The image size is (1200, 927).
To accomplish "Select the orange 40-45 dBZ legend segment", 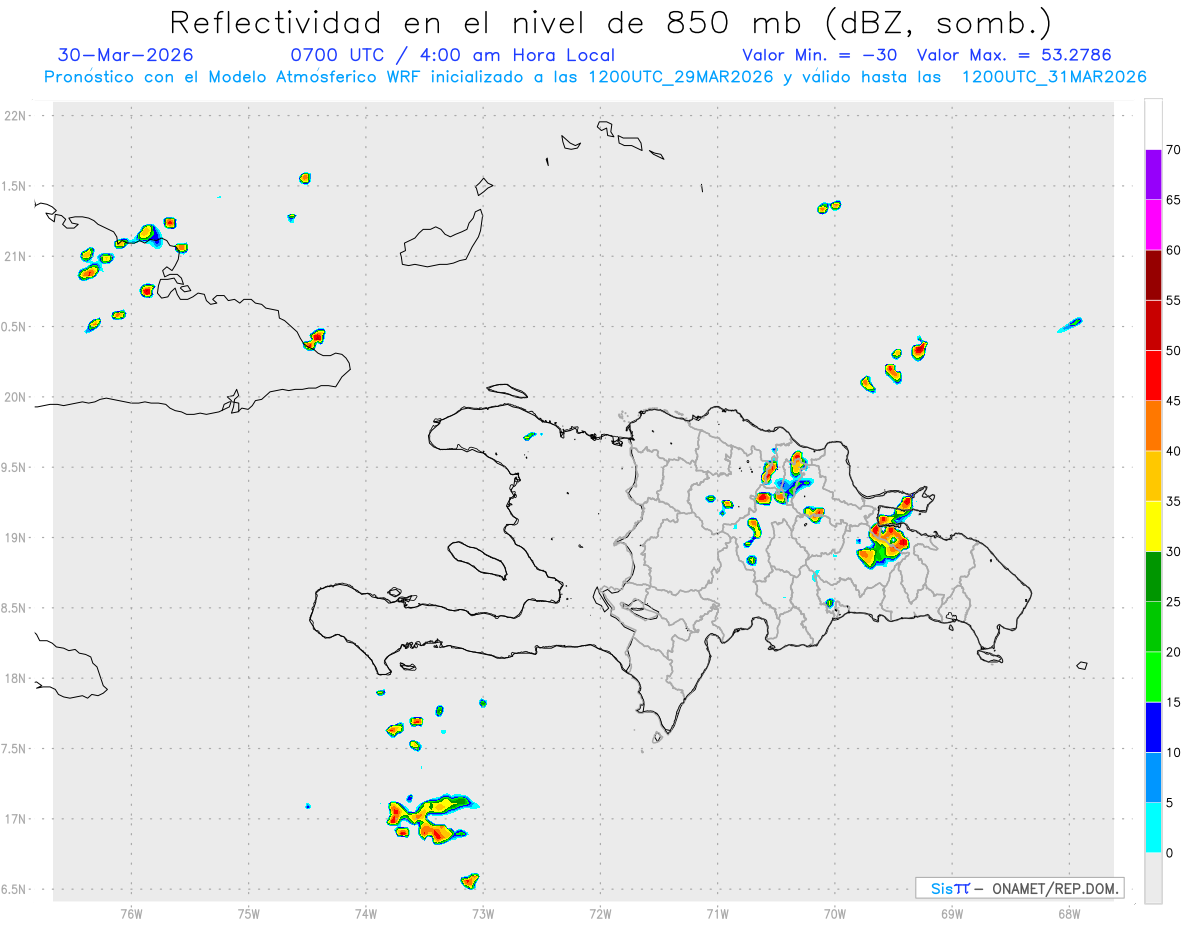I will pos(1153,426).
